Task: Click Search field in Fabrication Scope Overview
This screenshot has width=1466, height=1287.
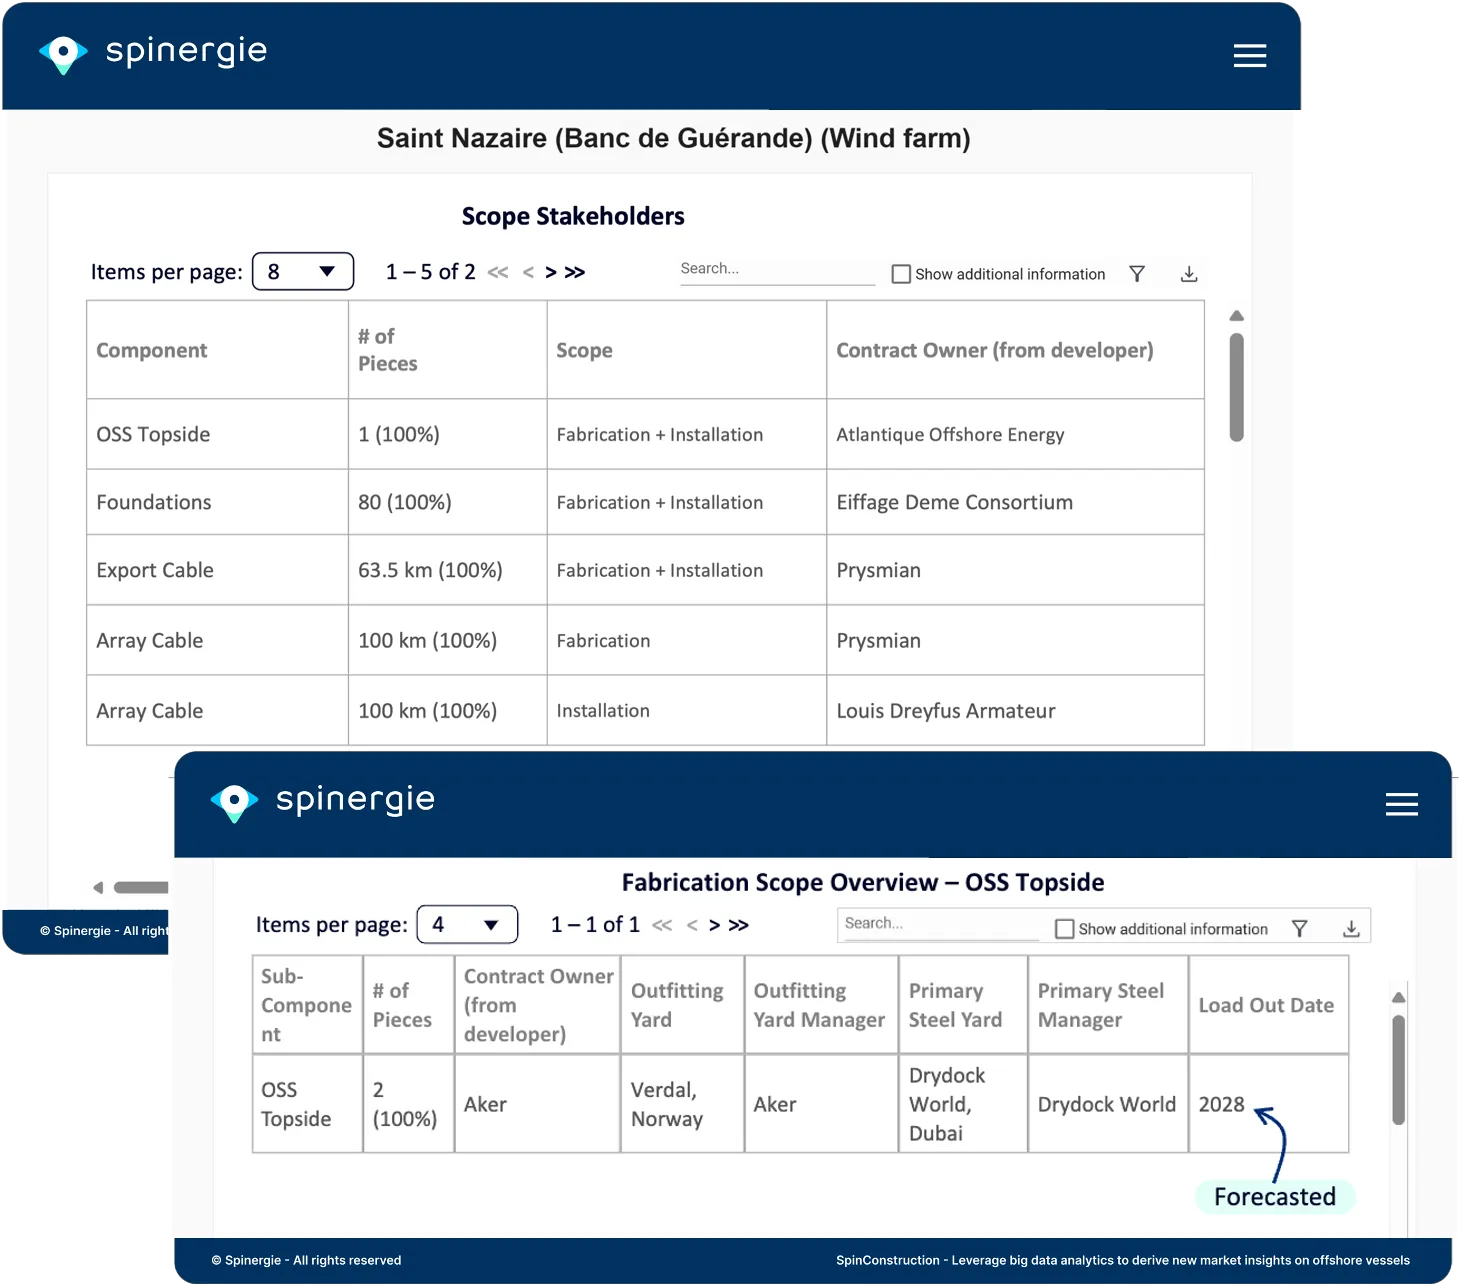Action: 940,925
